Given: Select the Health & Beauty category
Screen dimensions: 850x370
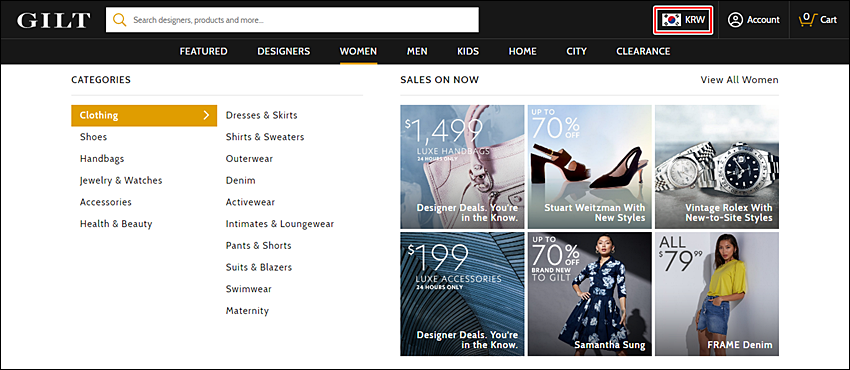Looking at the screenshot, I should [116, 224].
